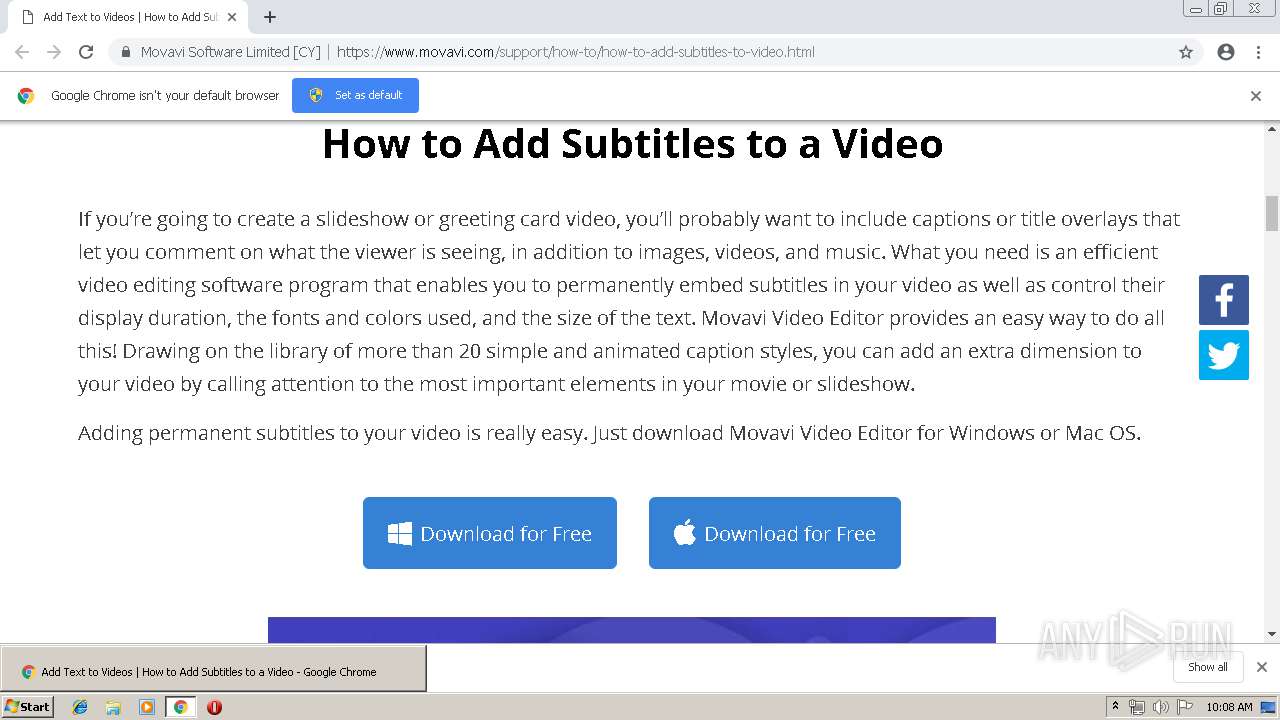Click the Chrome taskbar icon
This screenshot has height=720, width=1280.
tap(180, 707)
